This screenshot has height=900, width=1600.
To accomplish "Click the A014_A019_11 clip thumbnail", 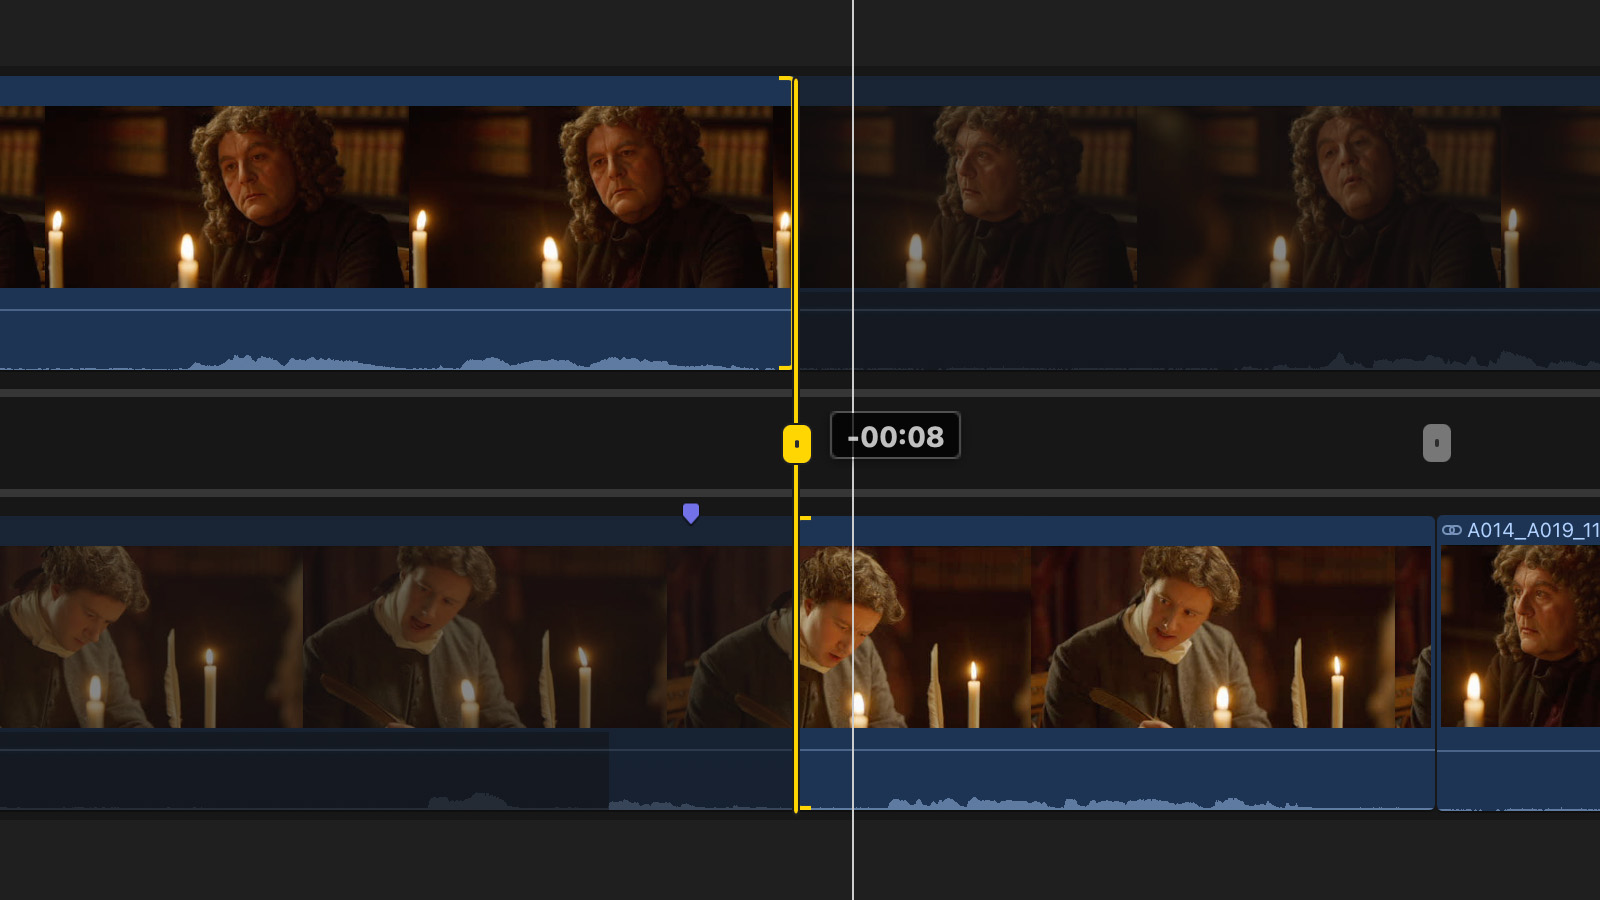I will 1520,636.
